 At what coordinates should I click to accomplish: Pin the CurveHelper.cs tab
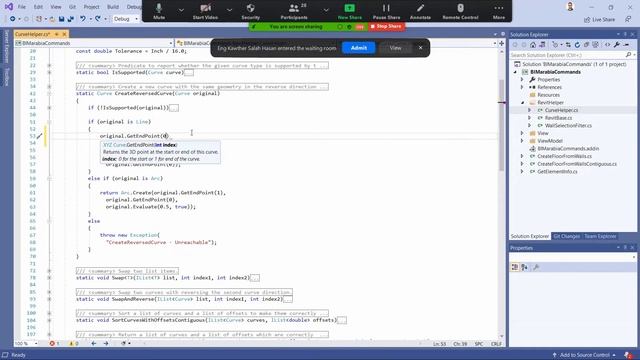tap(57, 34)
